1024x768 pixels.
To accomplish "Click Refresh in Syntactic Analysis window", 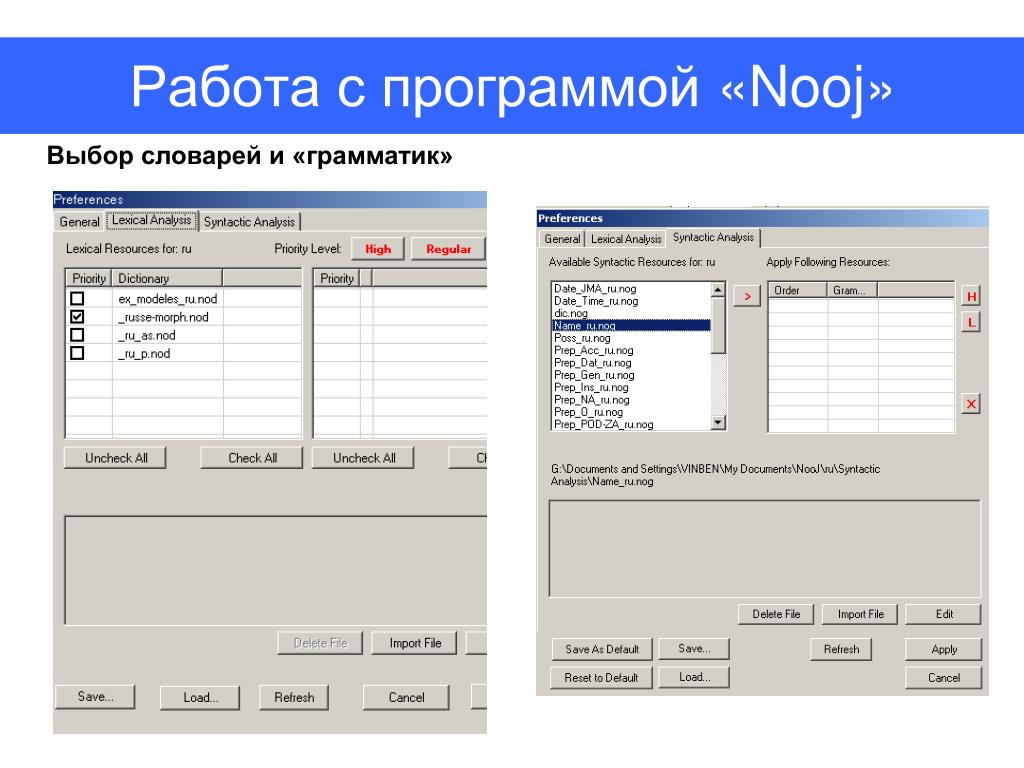I will click(841, 649).
